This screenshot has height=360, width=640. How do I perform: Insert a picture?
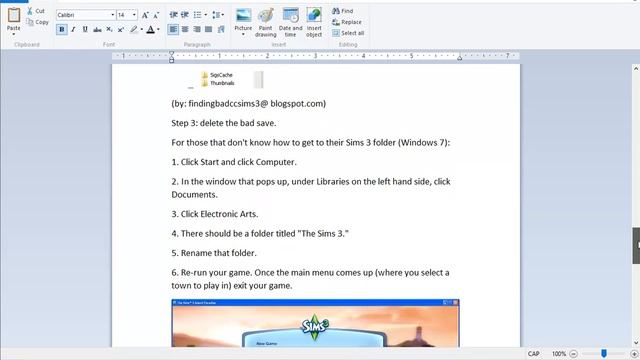(243, 19)
